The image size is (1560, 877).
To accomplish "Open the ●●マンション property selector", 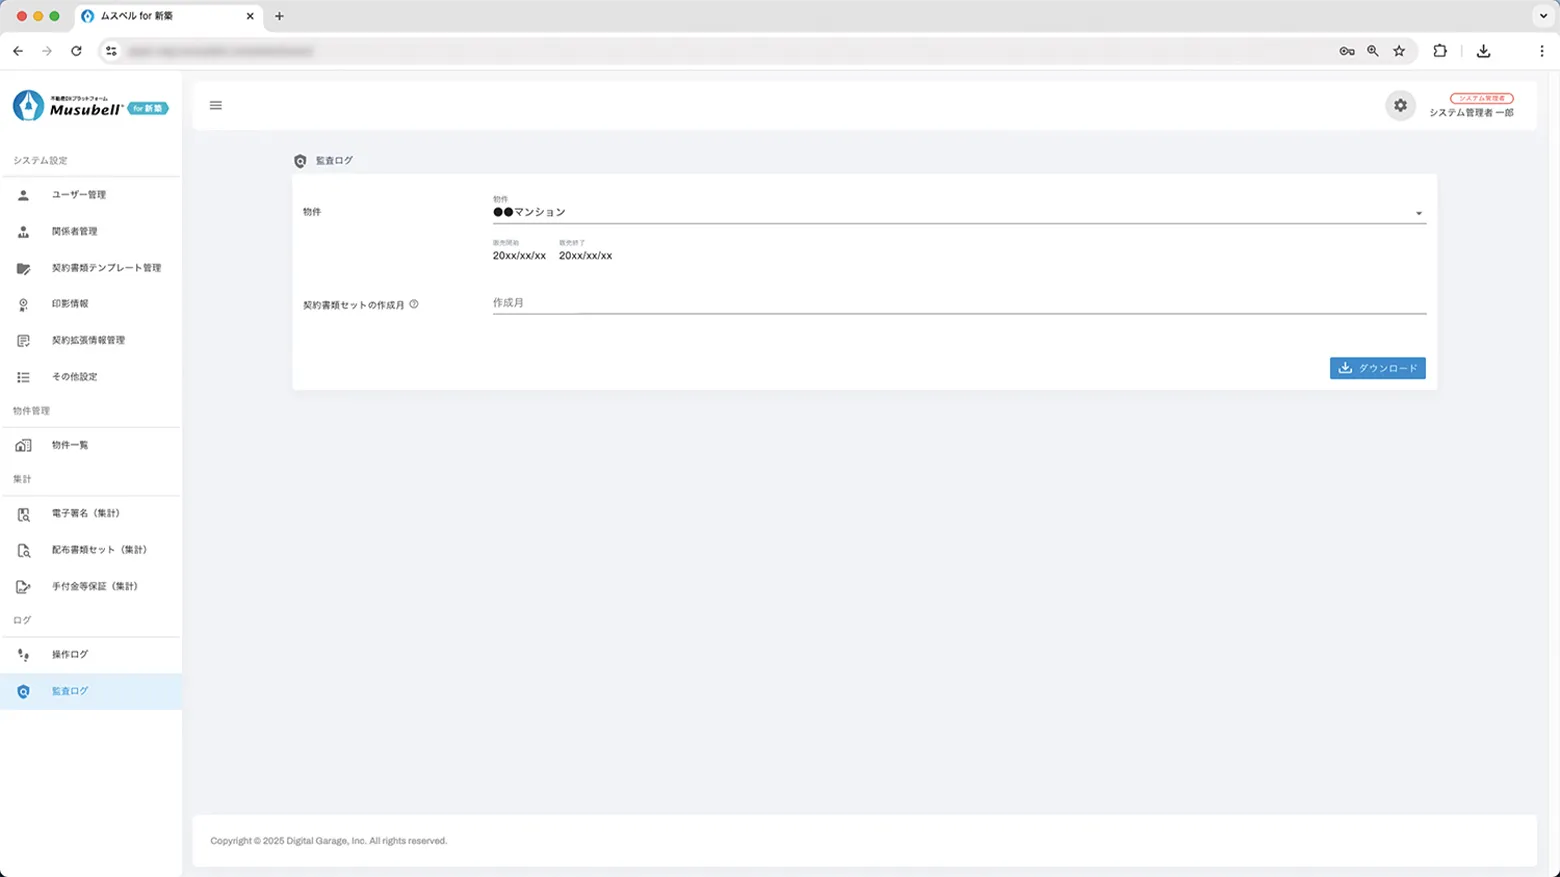I will [x=950, y=212].
